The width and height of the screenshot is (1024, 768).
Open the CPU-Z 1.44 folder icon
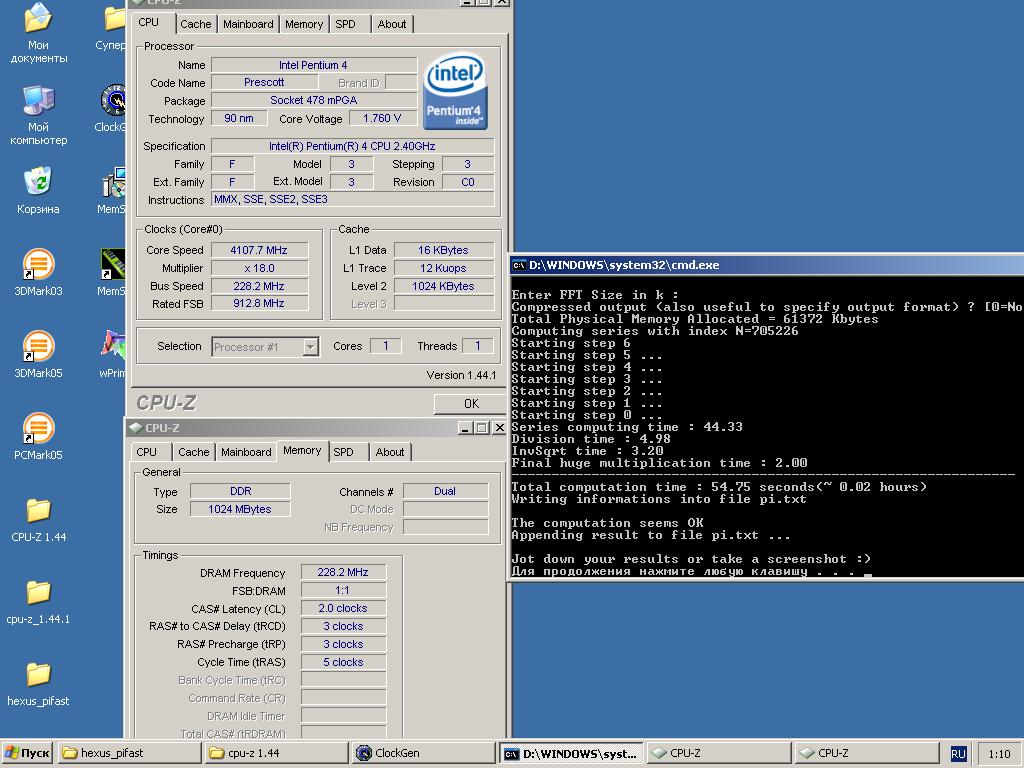point(38,511)
